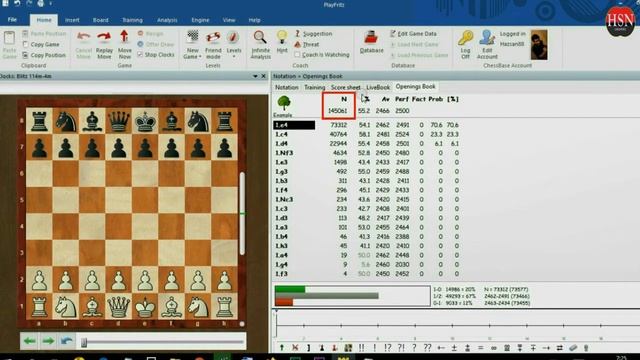Click the user profile photo in the ChessBase Account group
This screenshot has height=360, width=640.
click(x=539, y=44)
